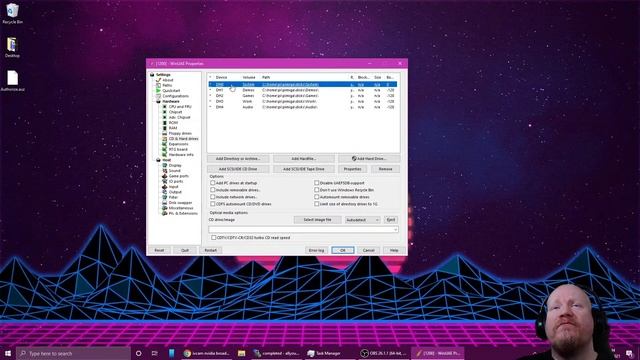Open the Display settings page
Viewport: 640px width, 360px height.
(x=175, y=165)
